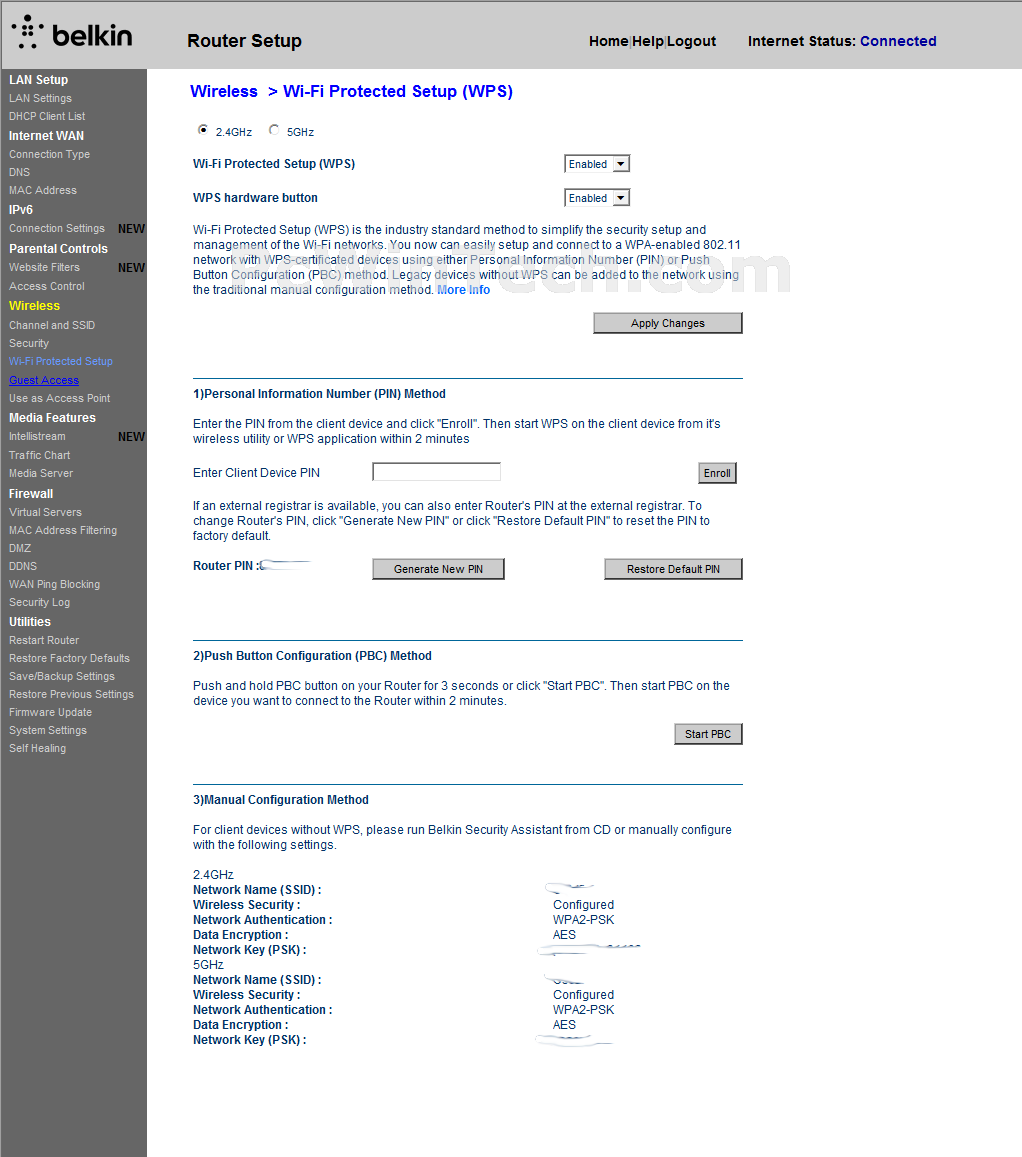The height and width of the screenshot is (1157, 1022).
Task: Click the Enroll button
Action: tap(717, 473)
